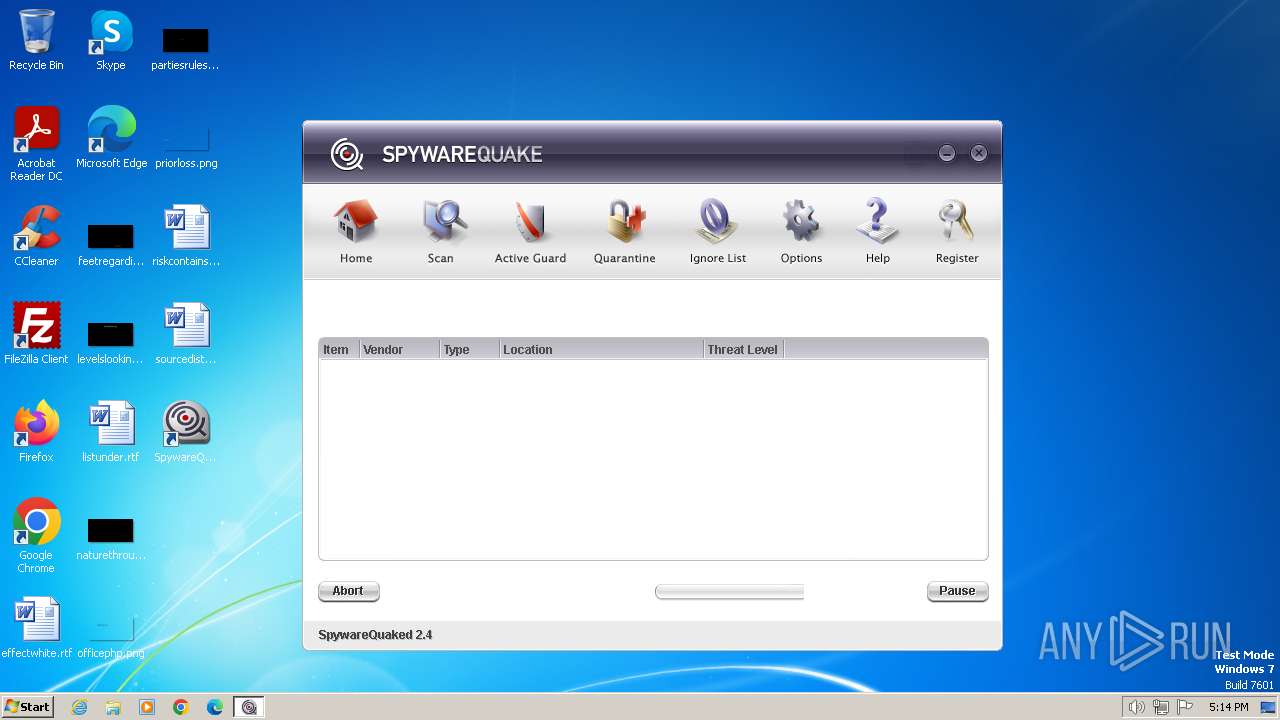Sort by Location column header
The image size is (1280, 720).
[x=601, y=349]
